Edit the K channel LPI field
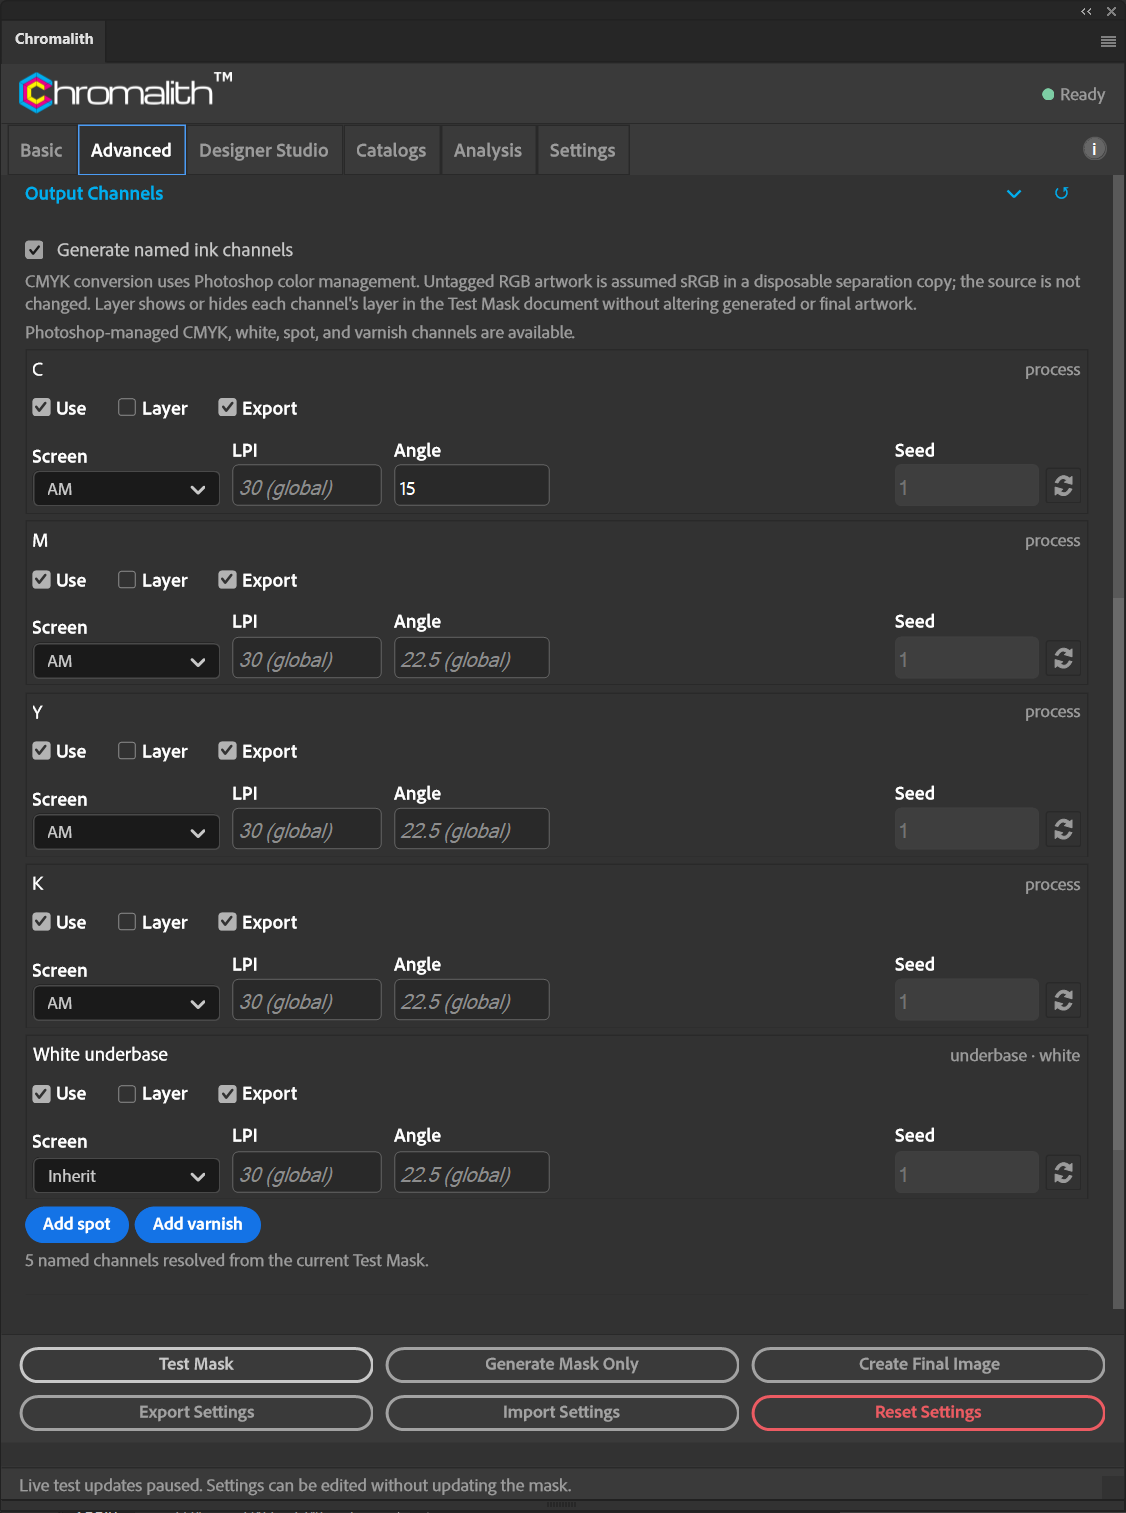Screen dimensions: 1126x1513 [307, 1000]
